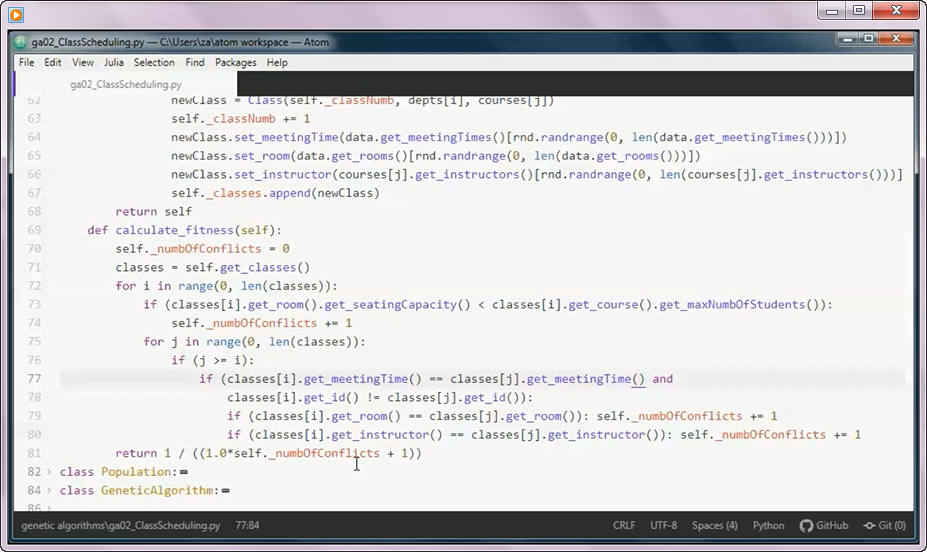Click the orange media player icon
Viewport: 927px width, 552px height.
[x=16, y=14]
